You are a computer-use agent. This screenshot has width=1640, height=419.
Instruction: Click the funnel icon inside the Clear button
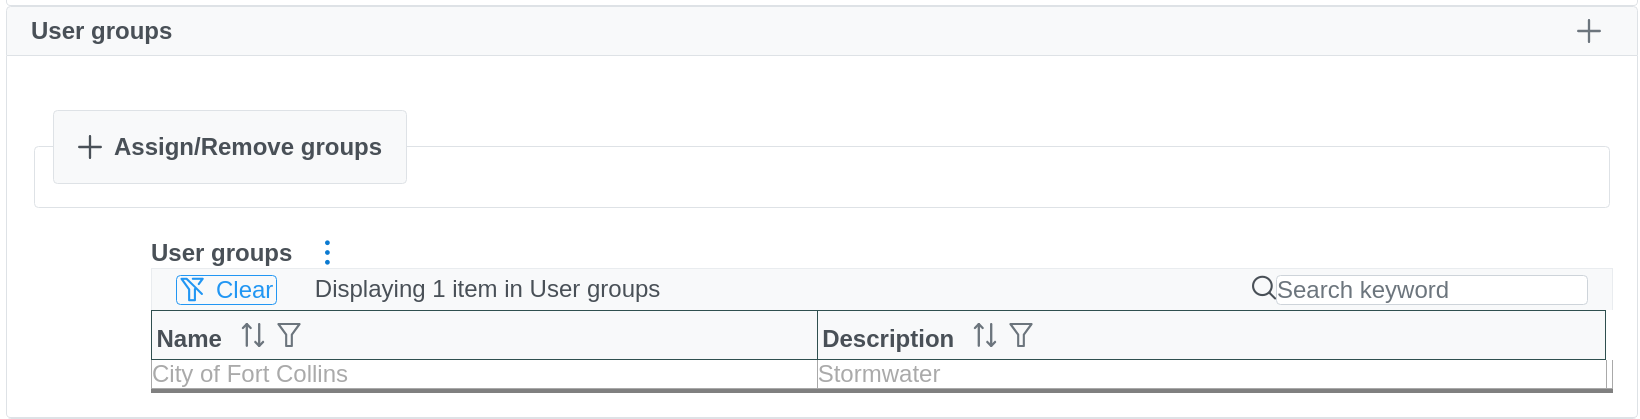point(193,290)
